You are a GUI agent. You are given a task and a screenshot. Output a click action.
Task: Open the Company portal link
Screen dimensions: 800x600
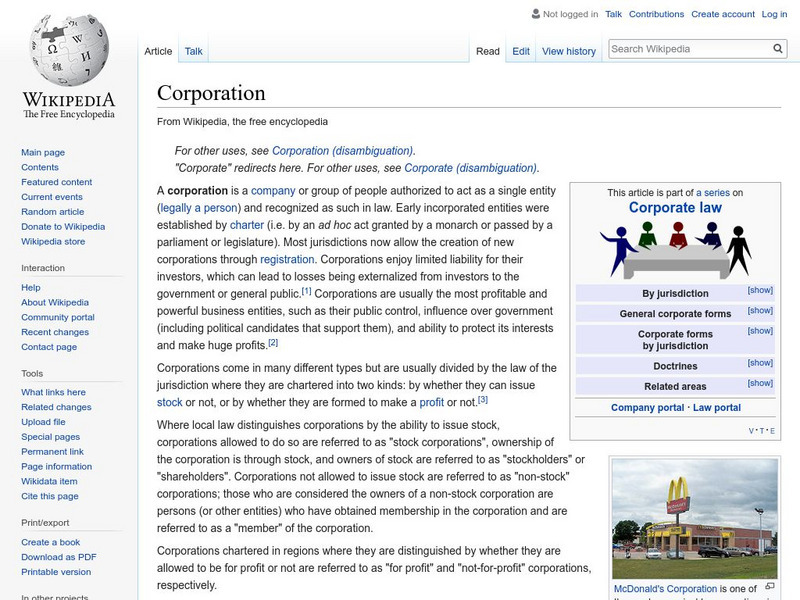pos(647,408)
